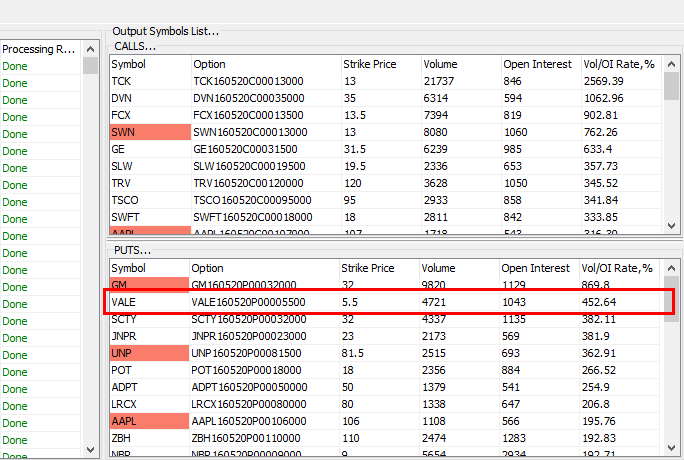This screenshot has width=684, height=460.
Task: Select the FCX symbol in CALLS
Action: [121, 115]
